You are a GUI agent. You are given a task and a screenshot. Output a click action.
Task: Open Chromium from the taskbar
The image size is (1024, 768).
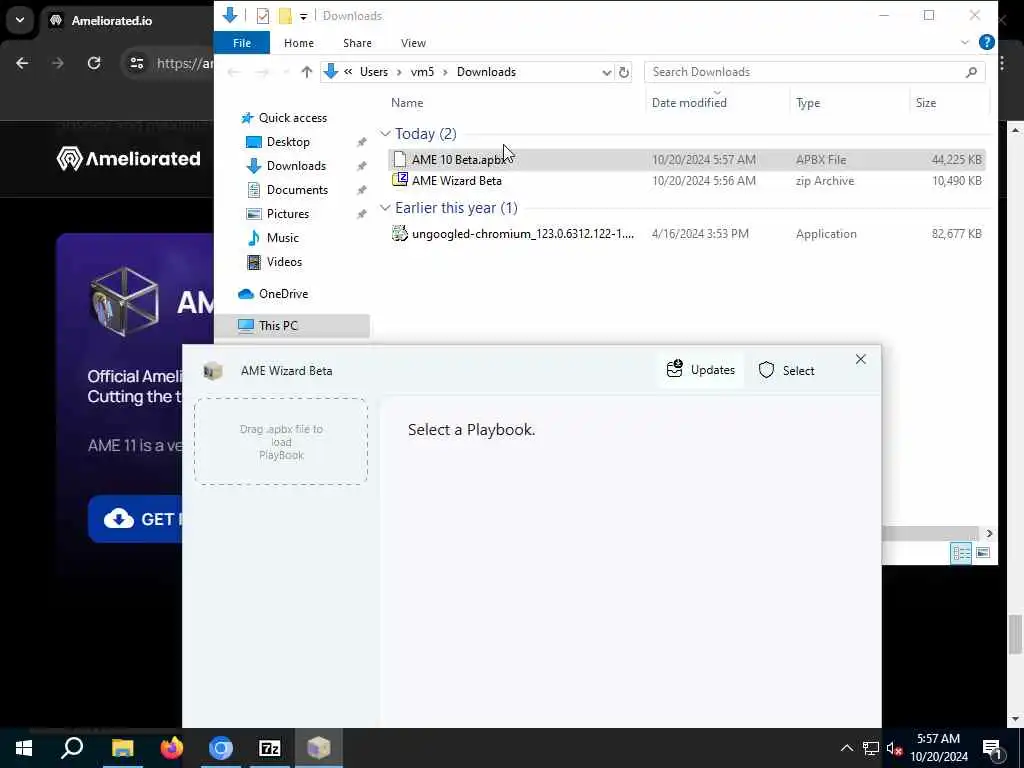coord(221,748)
